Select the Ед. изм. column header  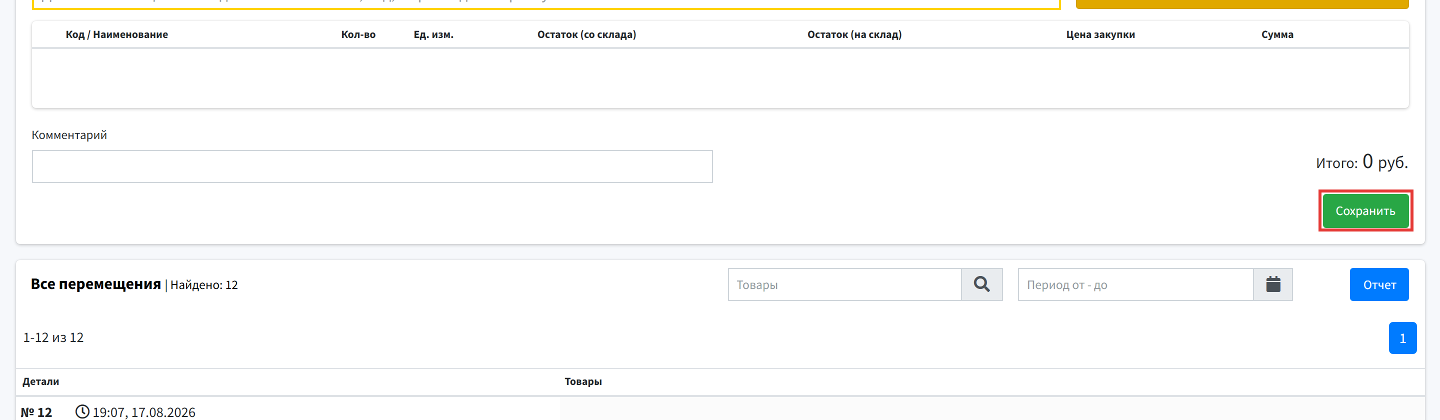click(x=434, y=35)
